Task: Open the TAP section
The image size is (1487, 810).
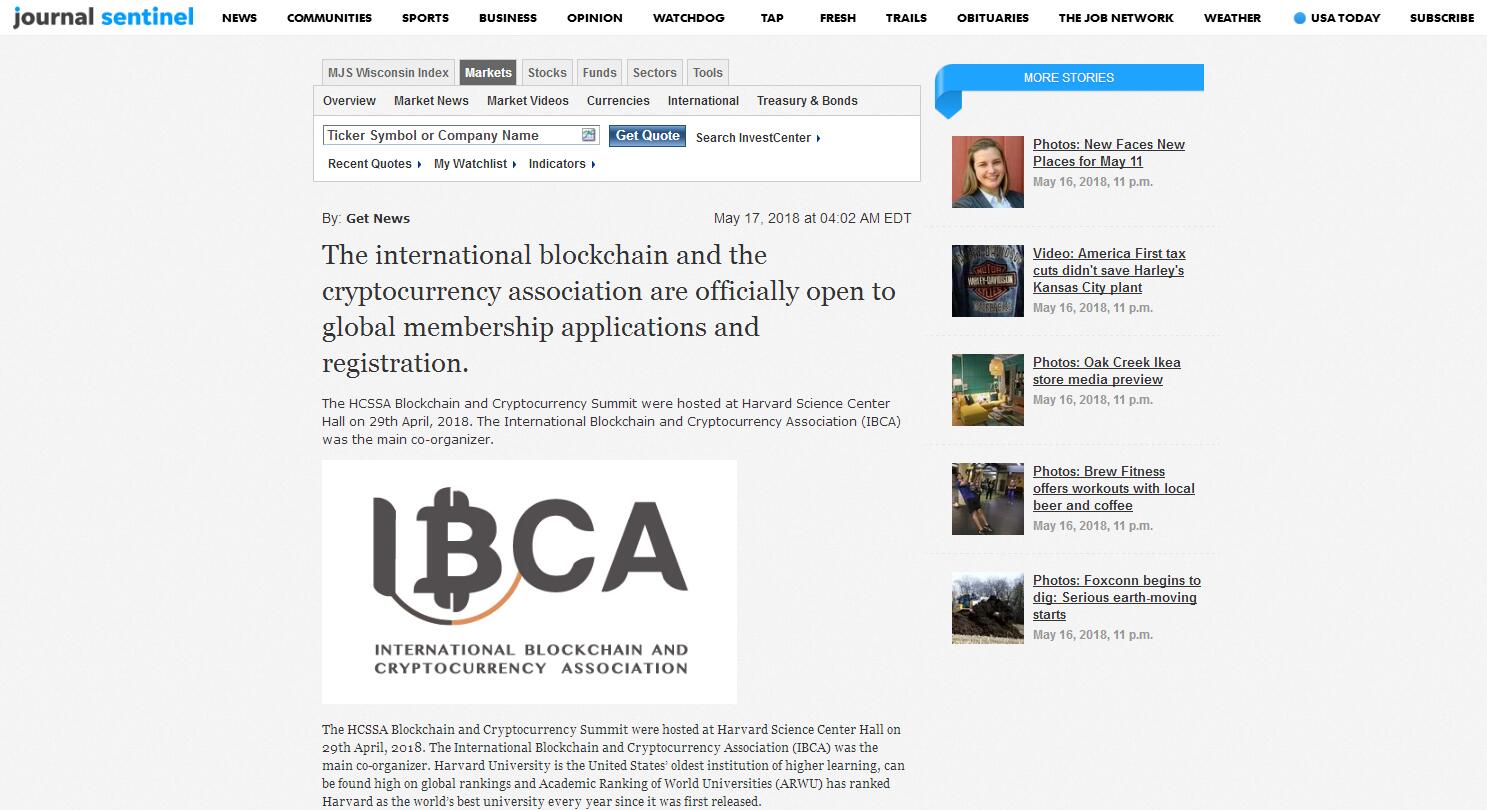Action: click(x=772, y=18)
